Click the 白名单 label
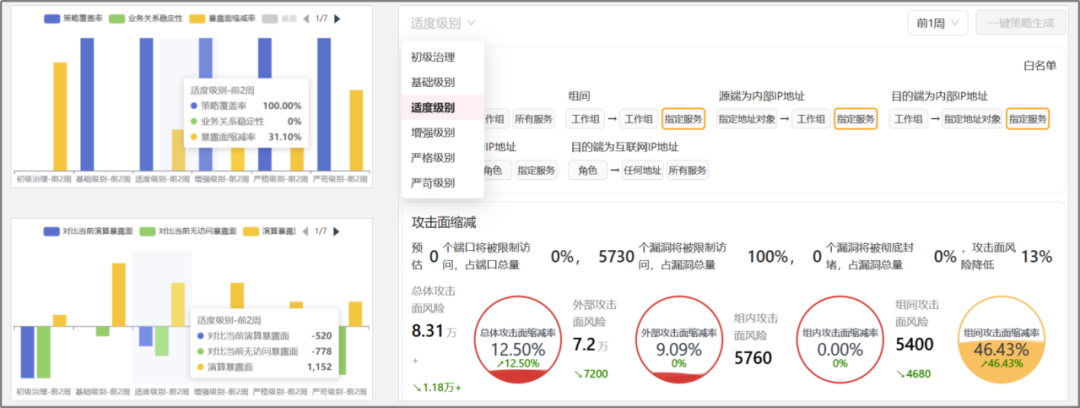 click(1039, 66)
